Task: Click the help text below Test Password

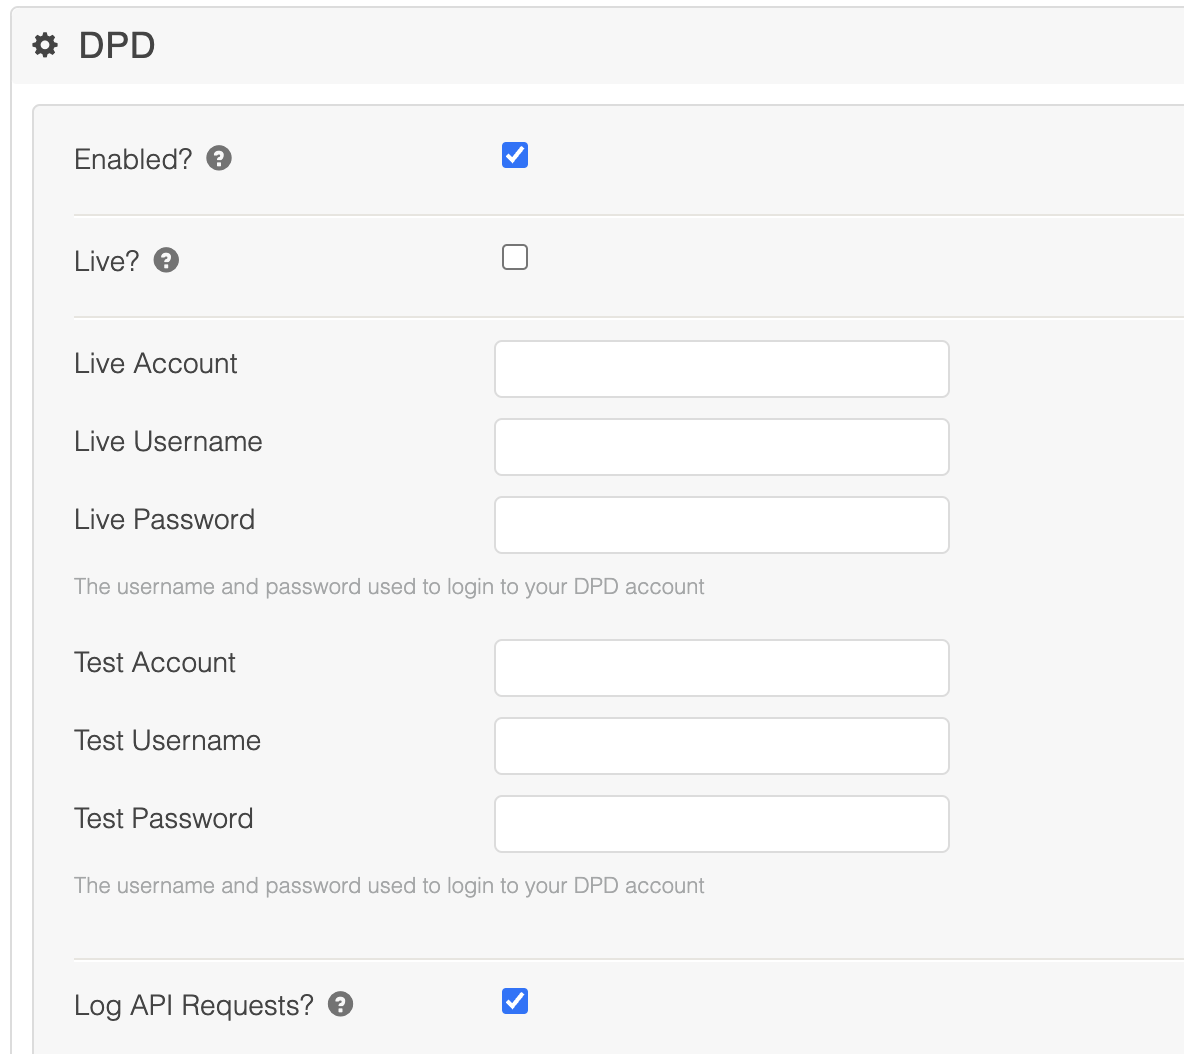Action: [389, 886]
